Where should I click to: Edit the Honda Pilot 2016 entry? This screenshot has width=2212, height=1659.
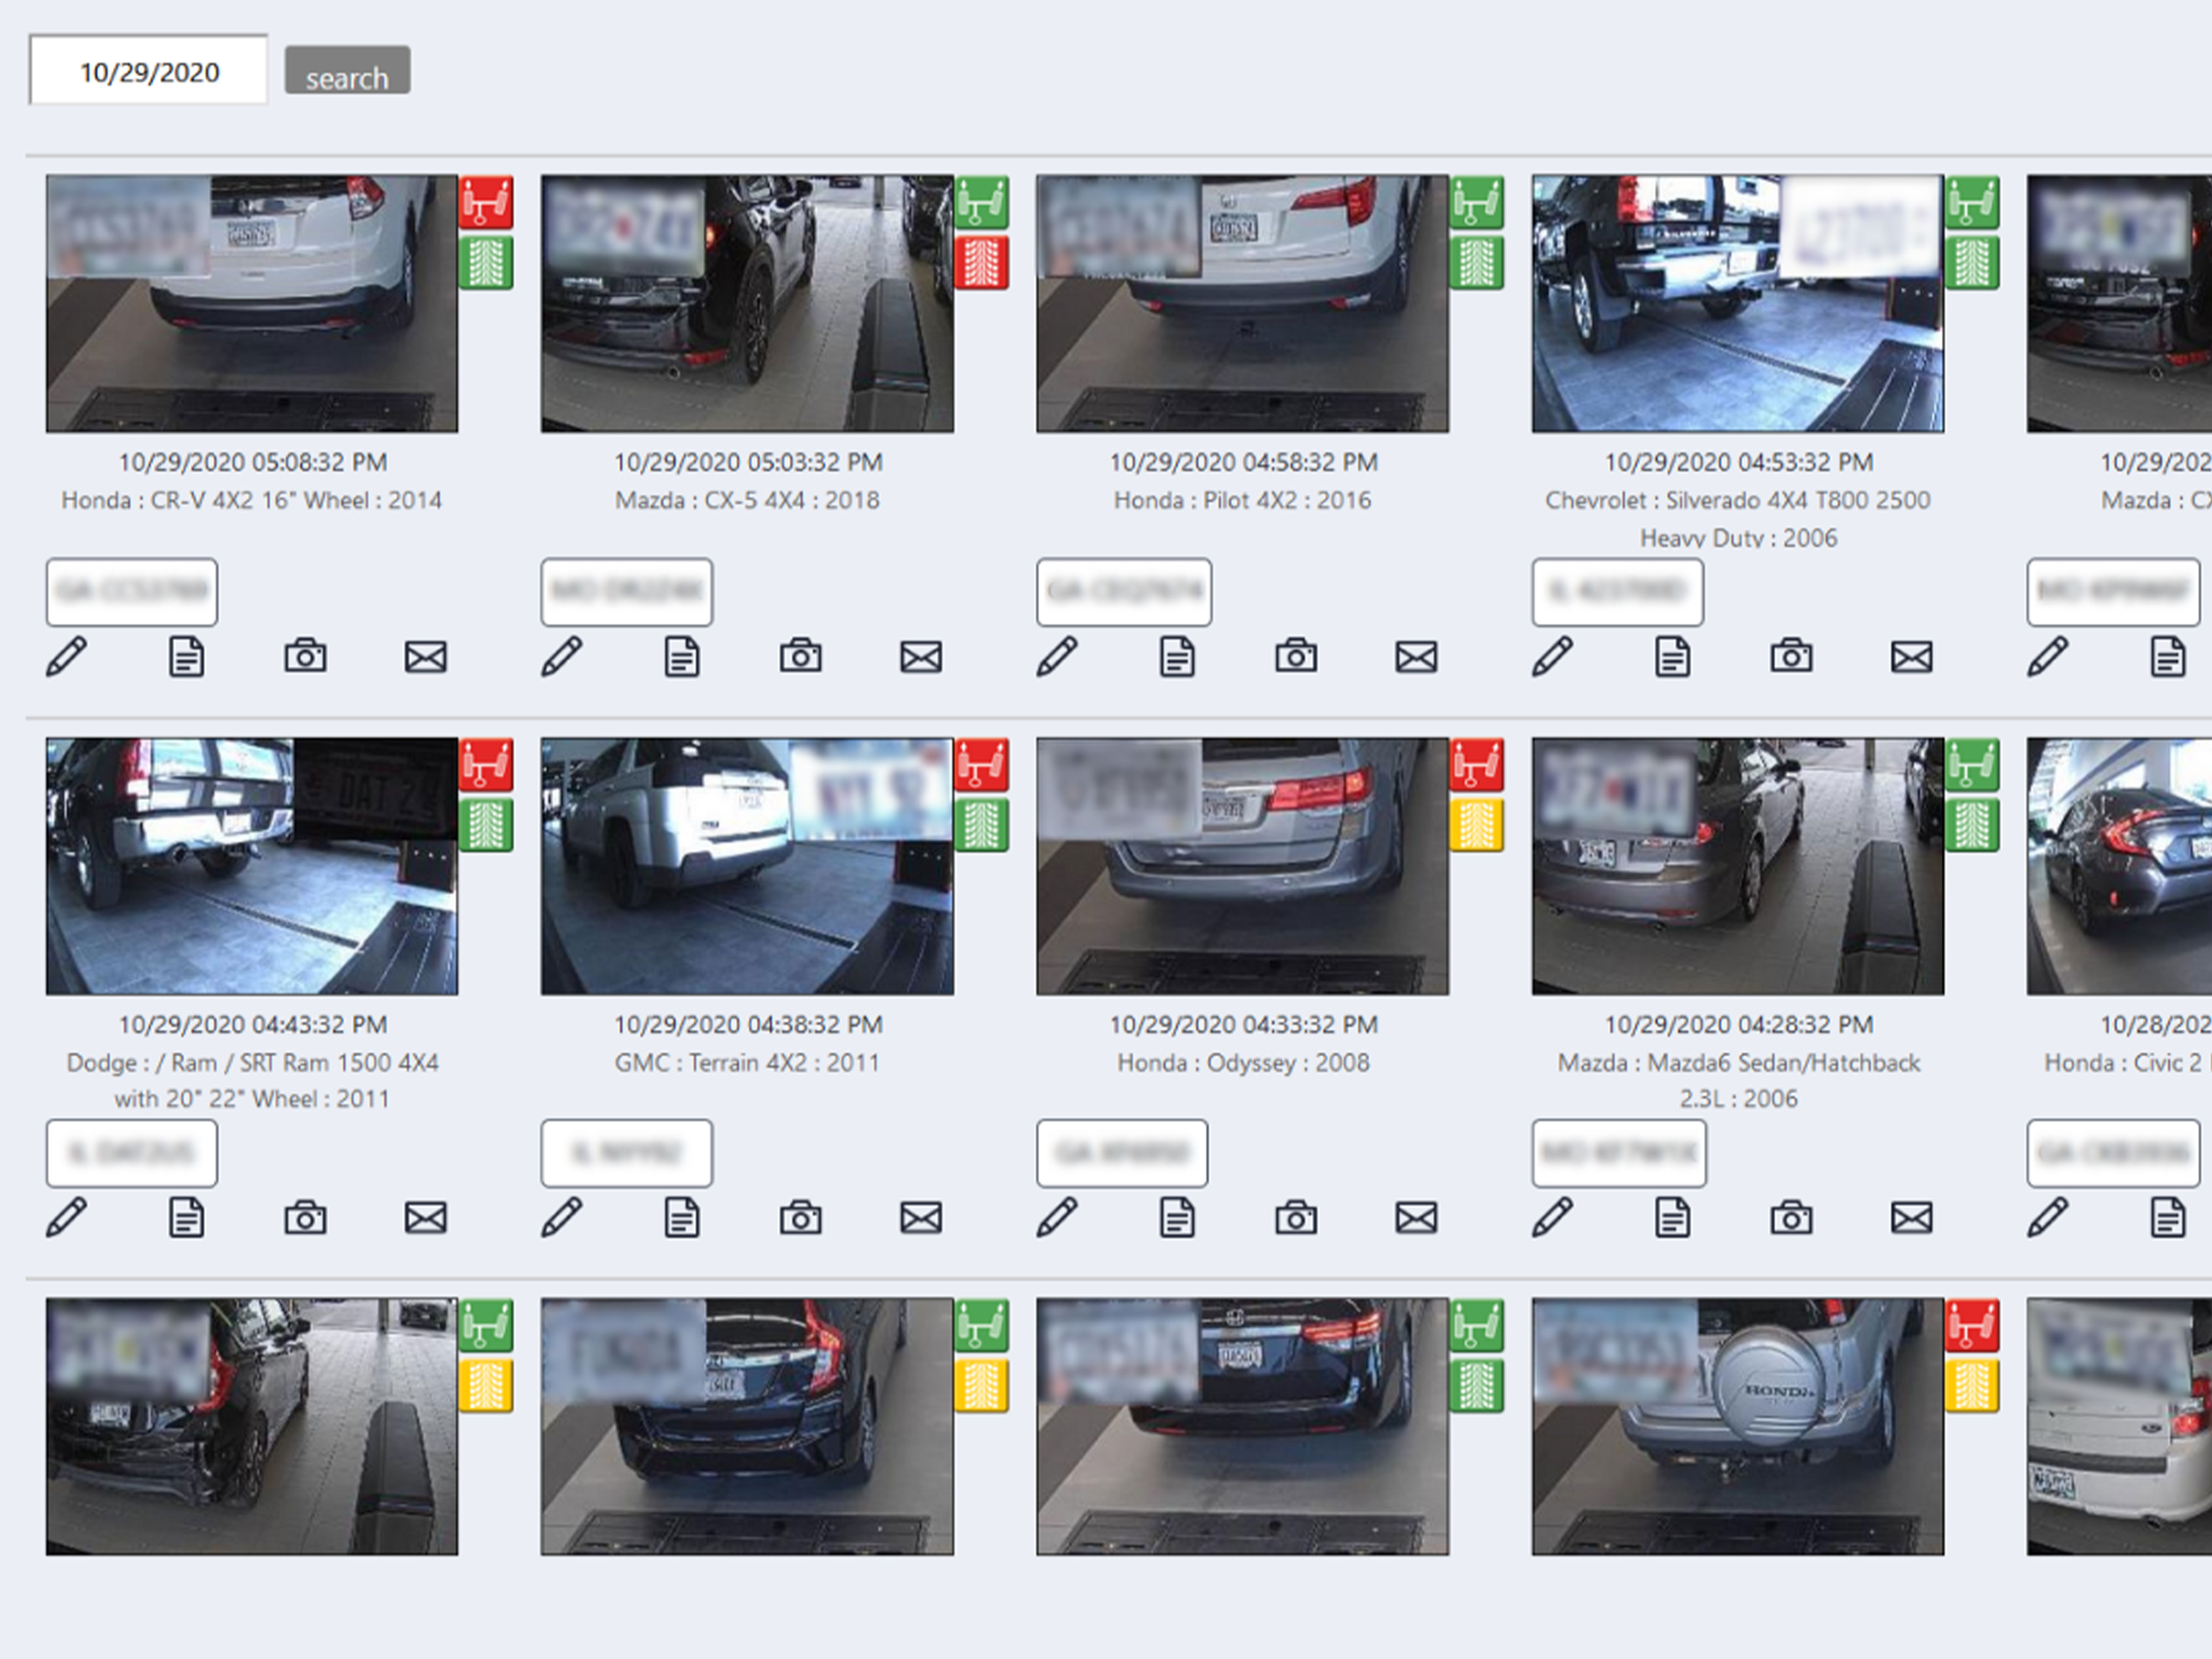pos(1057,657)
